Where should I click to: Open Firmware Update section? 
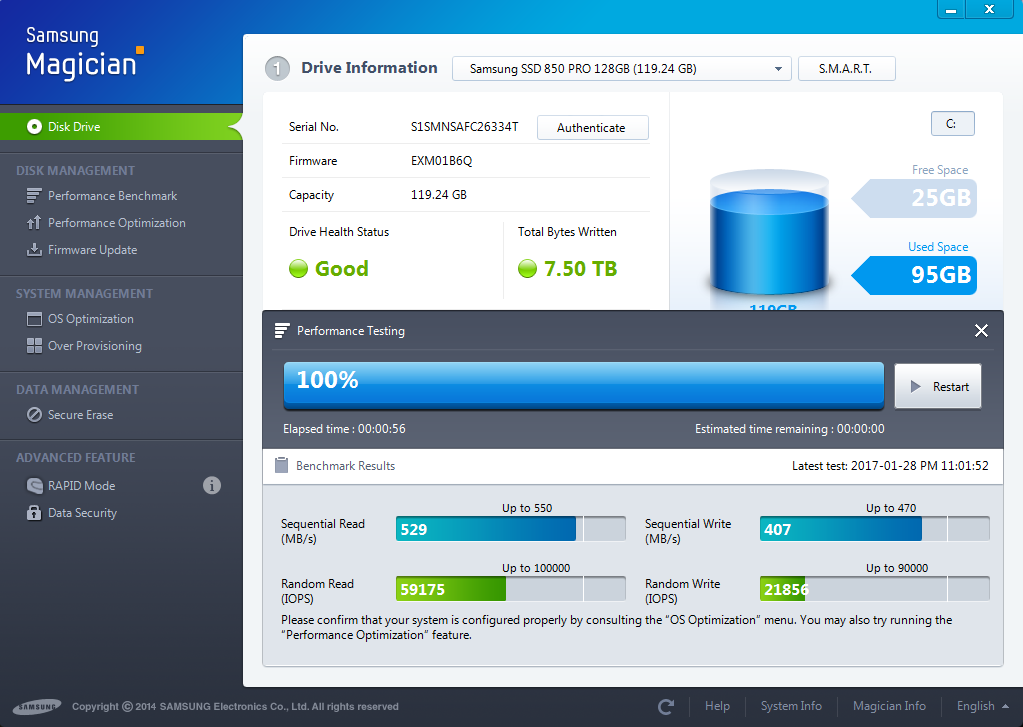93,250
